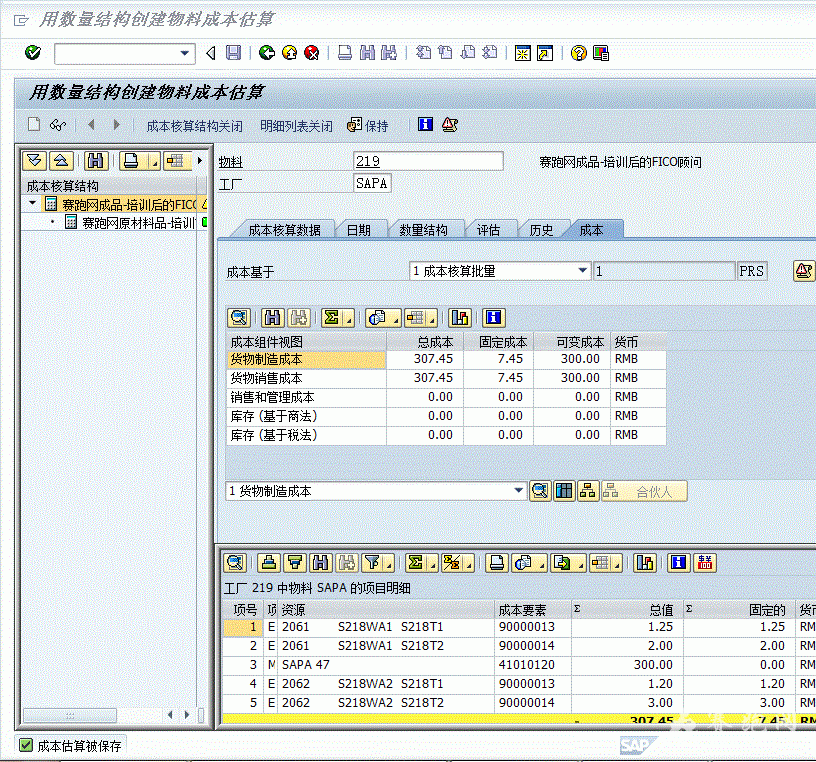Switch to 数量结构 tab

point(423,230)
